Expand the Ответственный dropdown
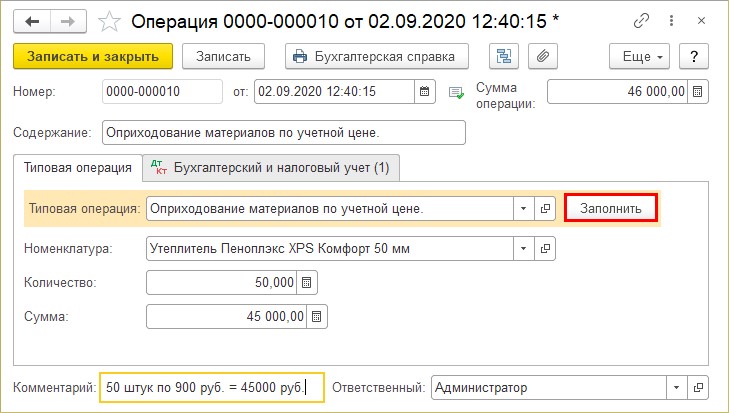 [676, 387]
